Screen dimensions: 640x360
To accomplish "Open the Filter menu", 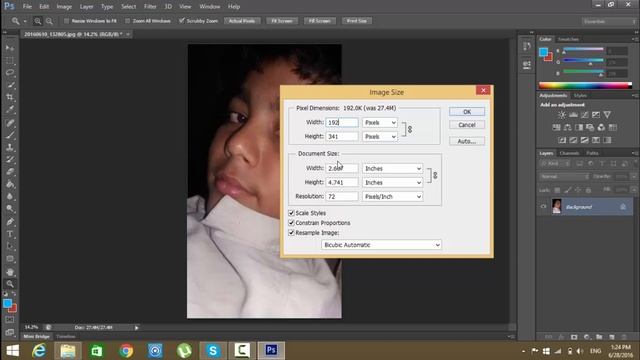I will tap(150, 7).
